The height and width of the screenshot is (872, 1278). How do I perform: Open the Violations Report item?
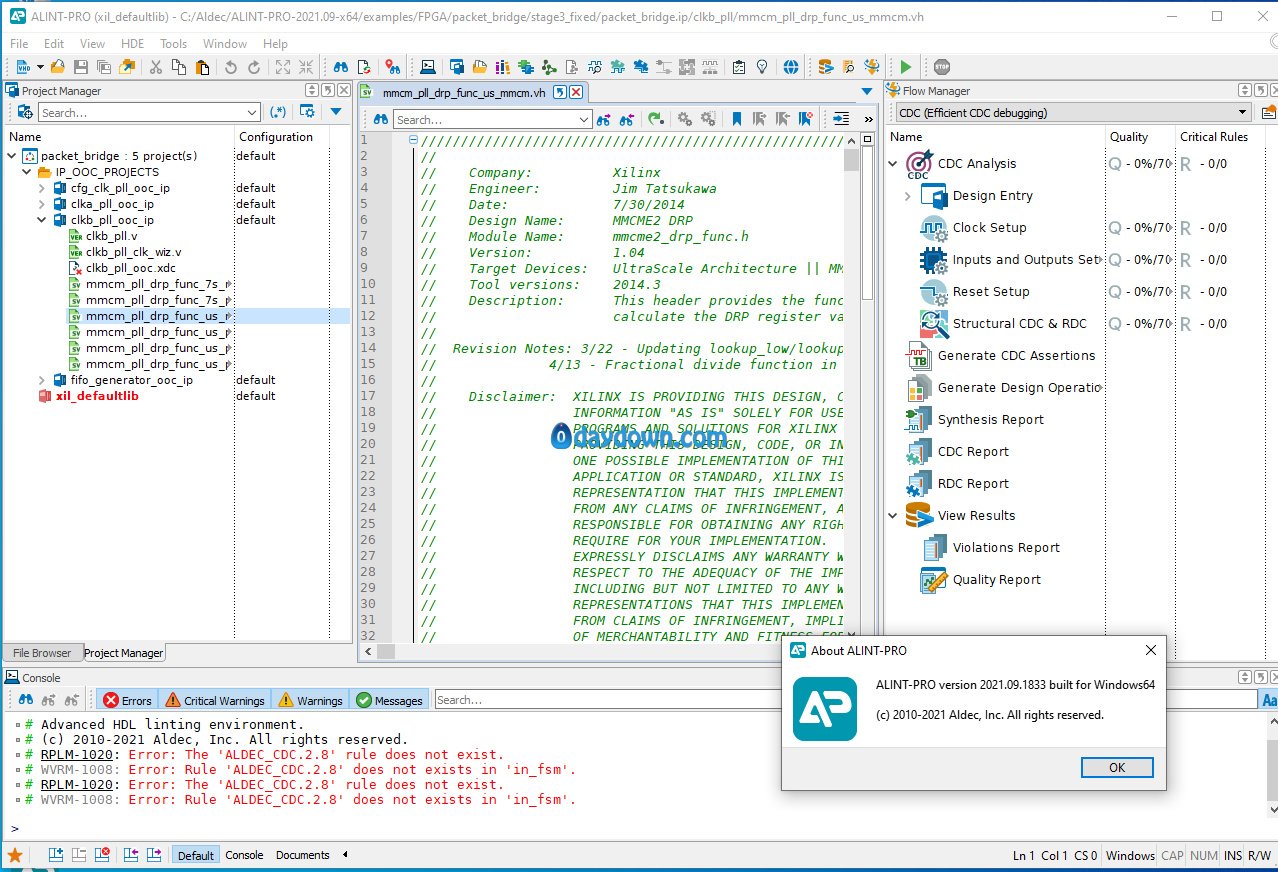pyautogui.click(x=1006, y=547)
